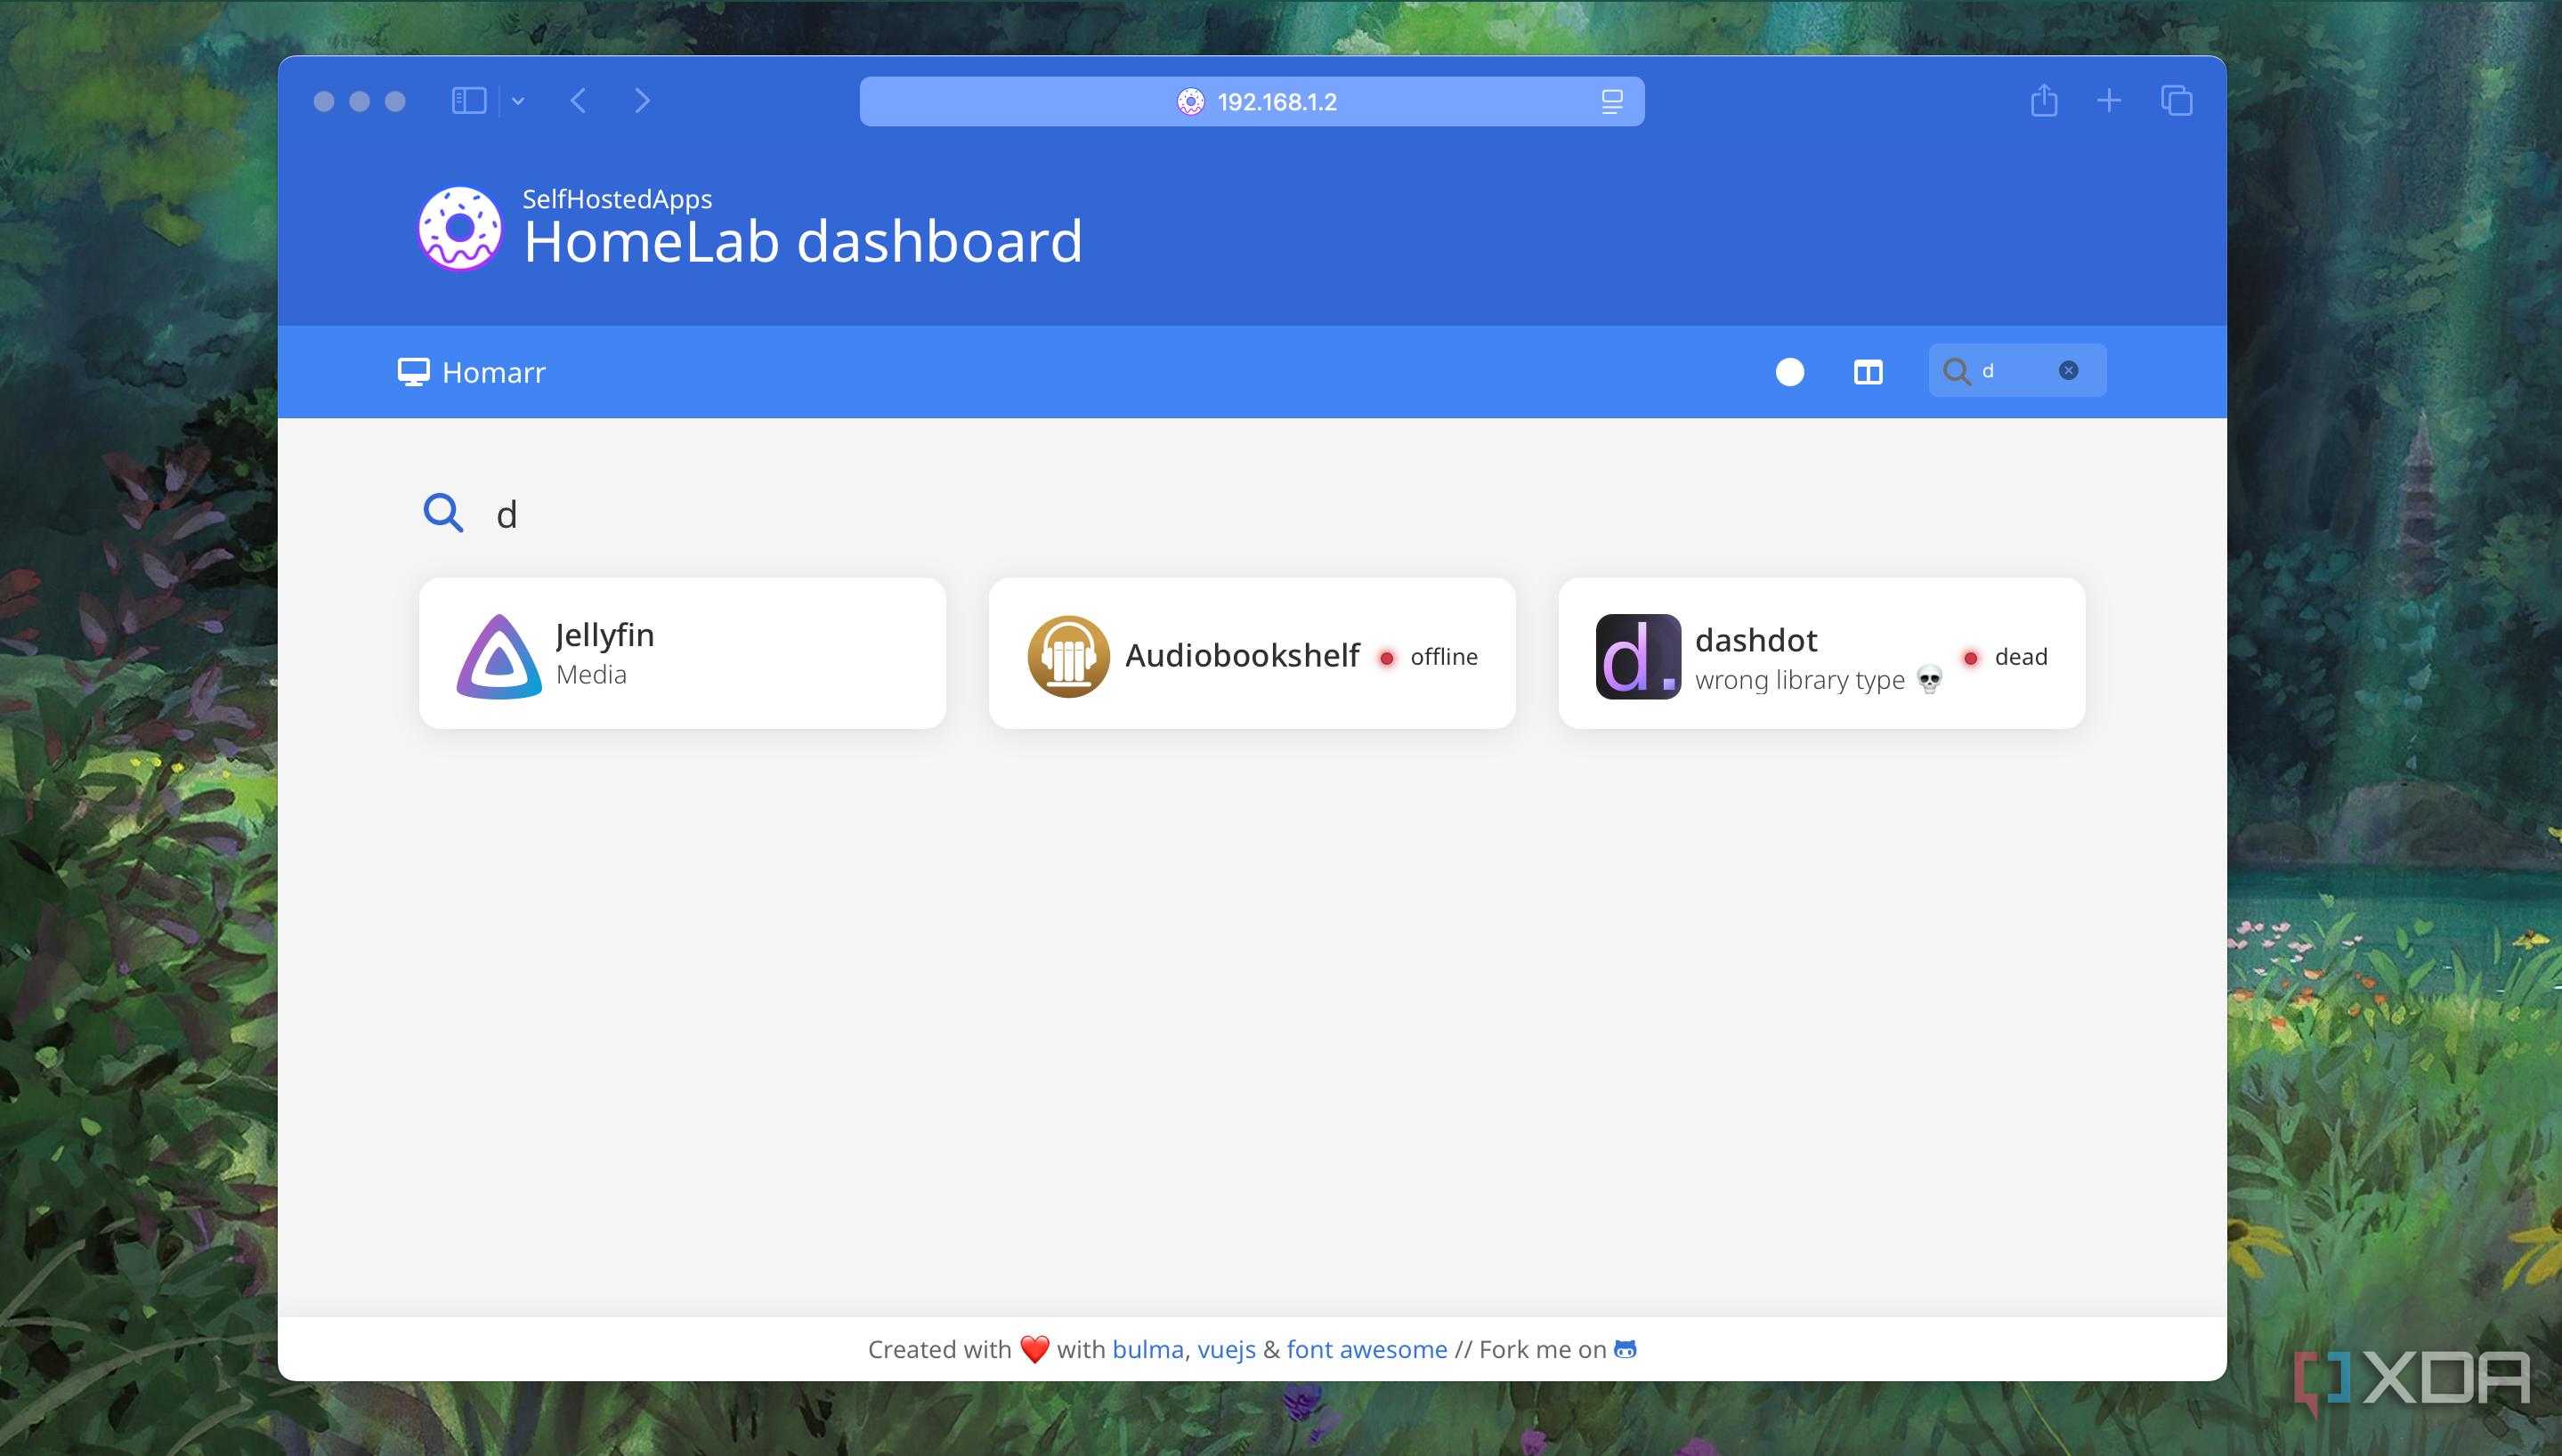2562x1456 pixels.
Task: Click the skull emoji on dashdot card
Action: (x=1929, y=680)
